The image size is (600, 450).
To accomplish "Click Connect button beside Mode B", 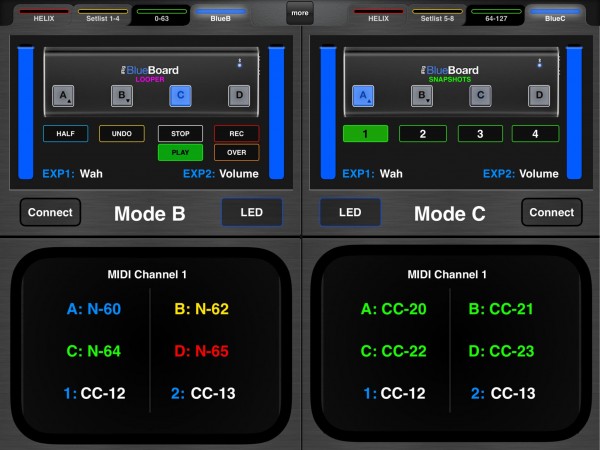I will 51,212.
